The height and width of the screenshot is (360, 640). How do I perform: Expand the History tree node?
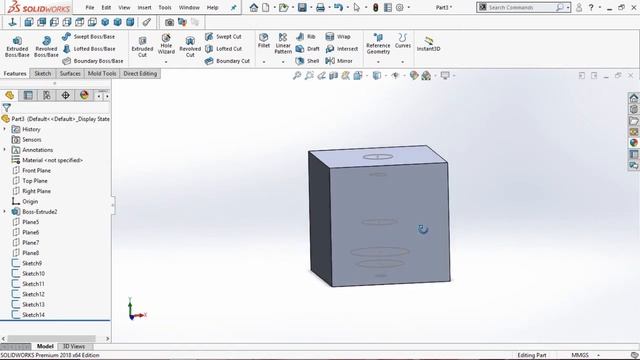click(x=5, y=129)
